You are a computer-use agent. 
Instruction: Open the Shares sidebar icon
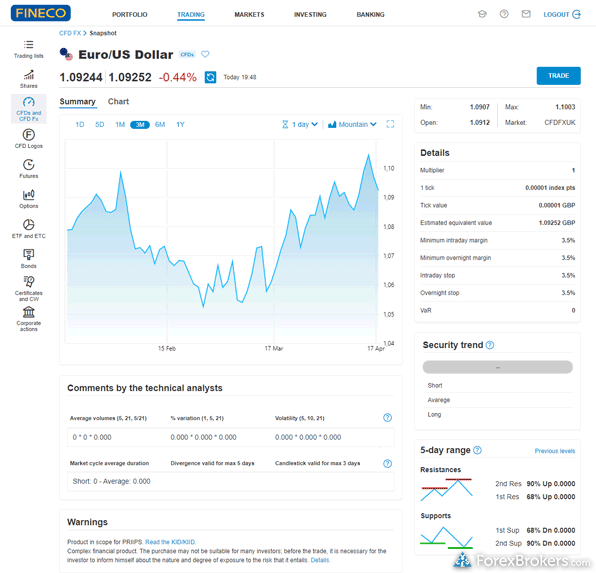(29, 79)
